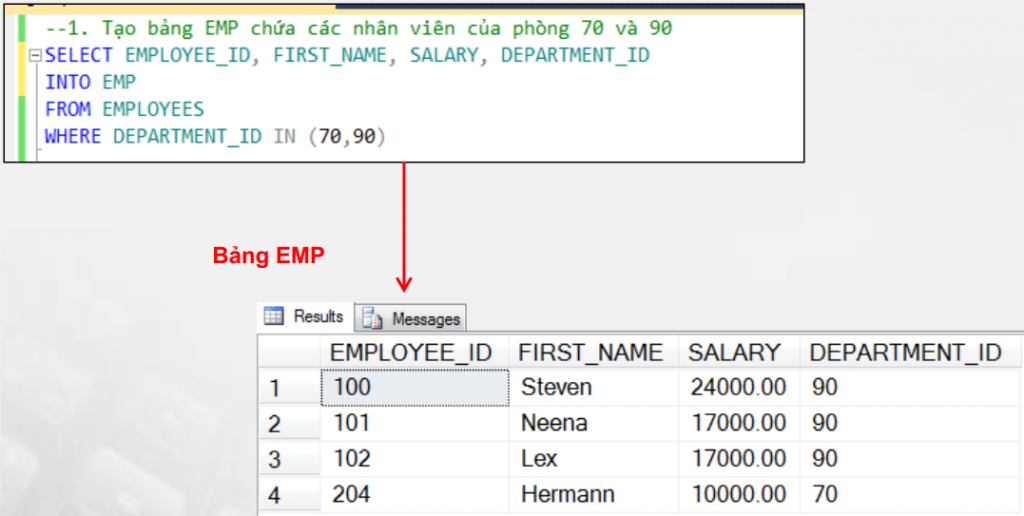The image size is (1024, 516).
Task: Click the cell with employee ID 204
Action: click(x=414, y=495)
